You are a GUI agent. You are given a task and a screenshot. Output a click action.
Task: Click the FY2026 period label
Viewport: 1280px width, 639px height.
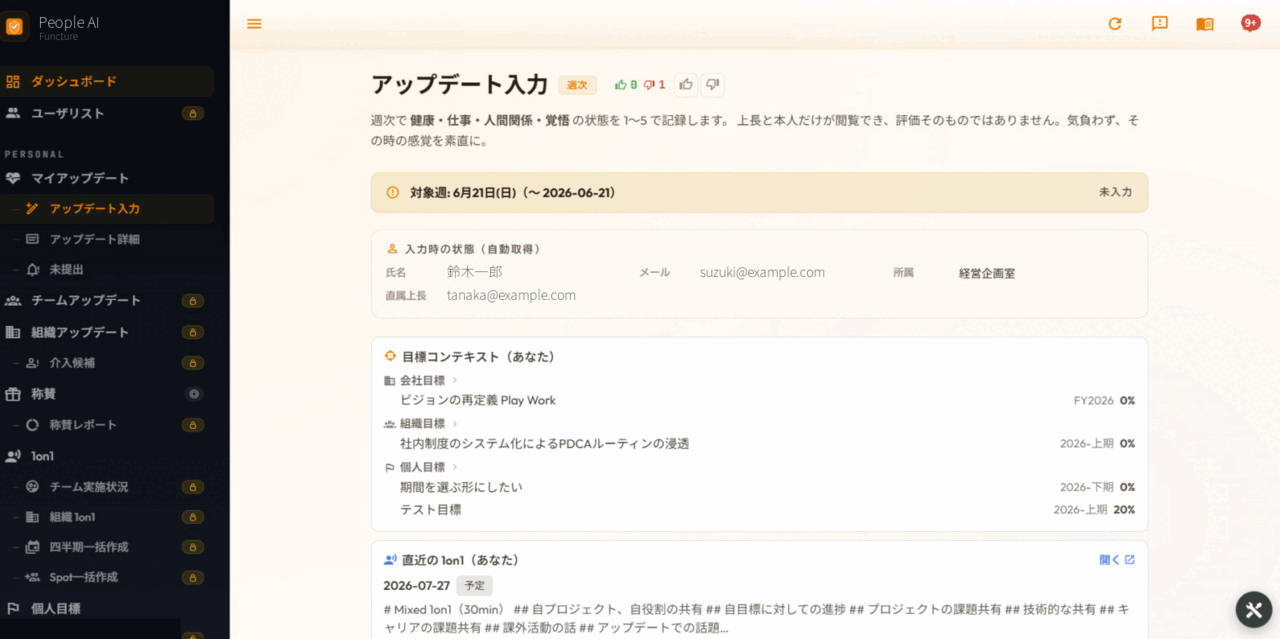click(1093, 400)
